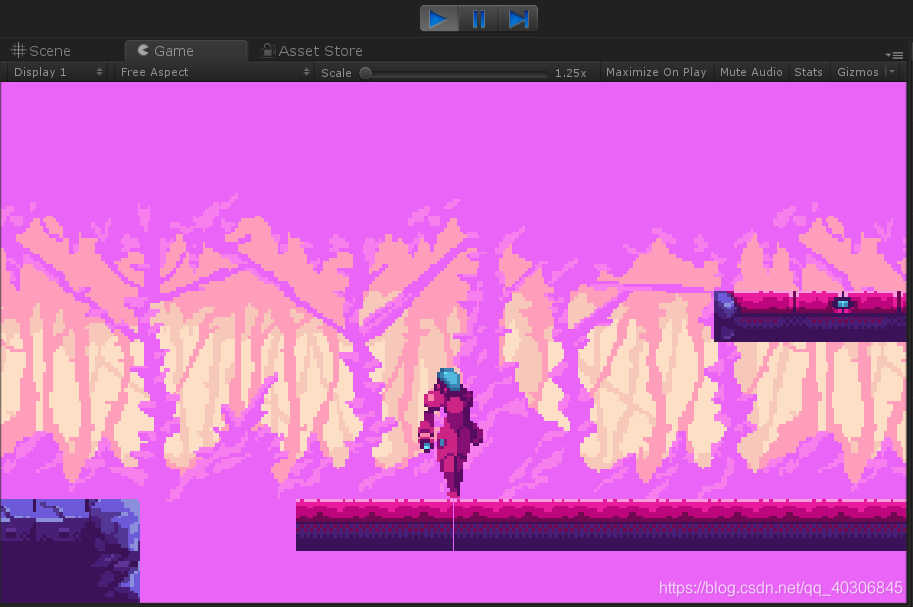
Task: Click the Gizmos button
Action: (x=857, y=71)
